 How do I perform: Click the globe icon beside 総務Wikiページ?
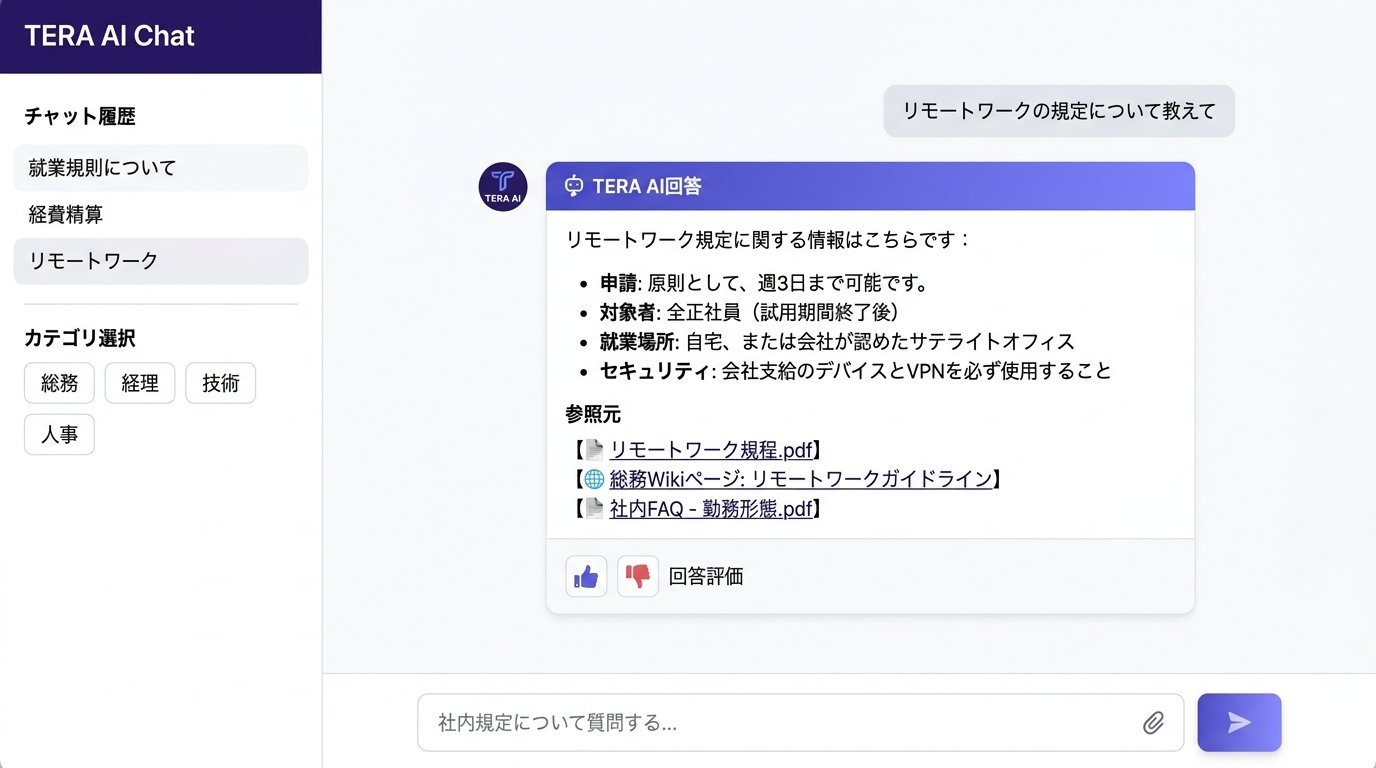pyautogui.click(x=596, y=479)
